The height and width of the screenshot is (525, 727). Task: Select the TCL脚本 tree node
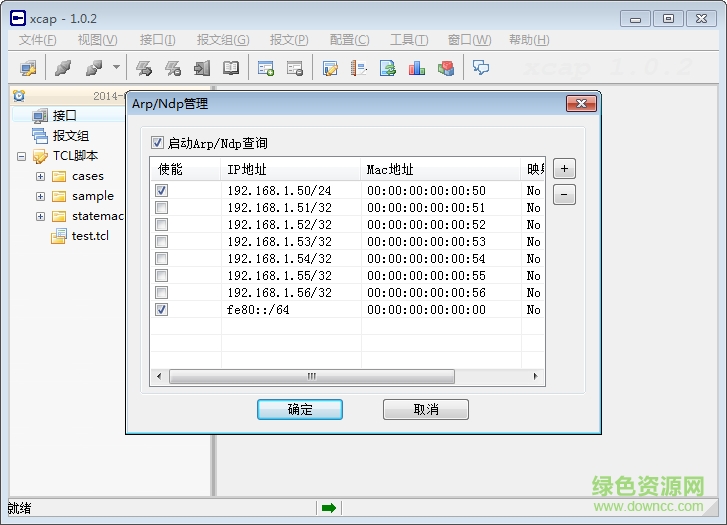click(76, 155)
